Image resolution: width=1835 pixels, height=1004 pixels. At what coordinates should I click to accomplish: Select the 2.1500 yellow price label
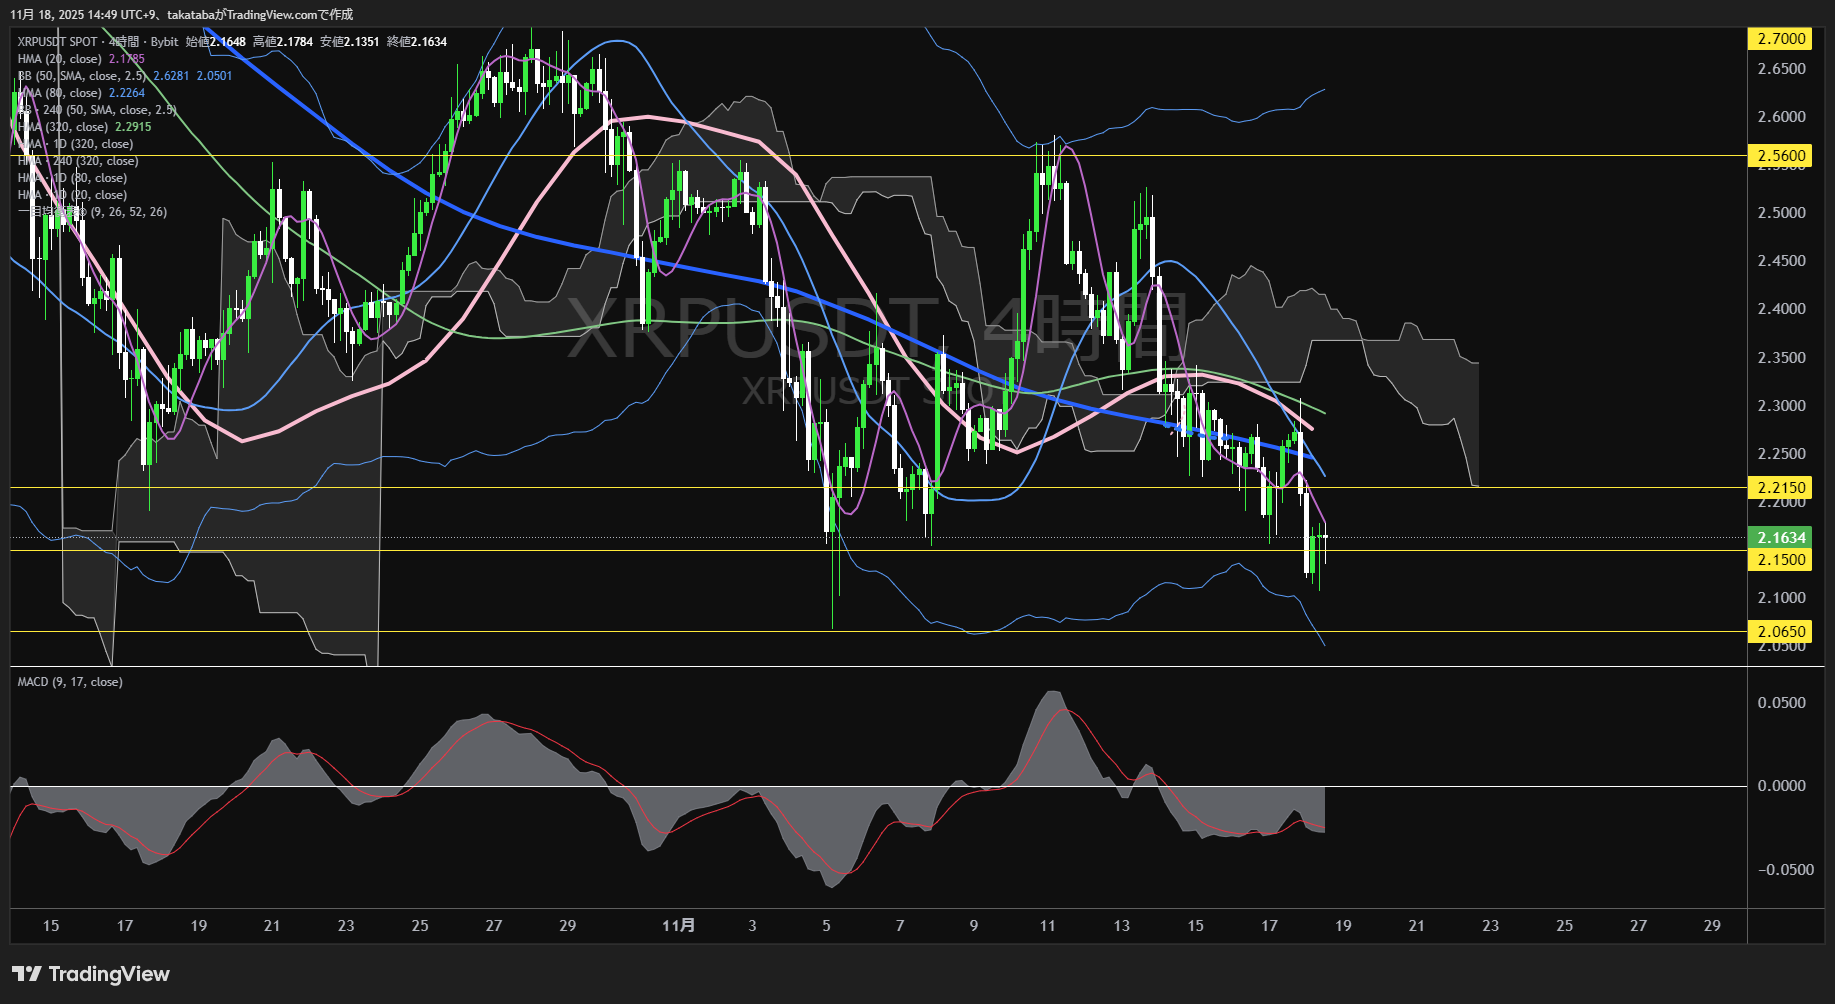tap(1781, 560)
